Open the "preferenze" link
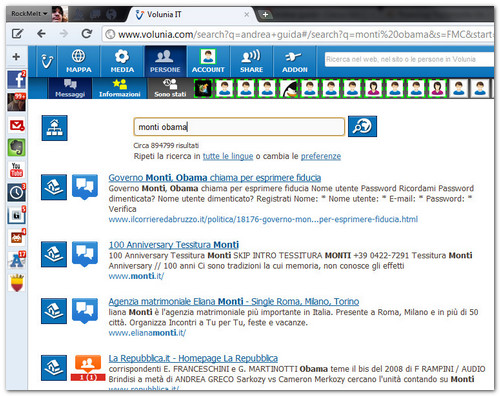The height and width of the screenshot is (396, 500). coord(321,156)
